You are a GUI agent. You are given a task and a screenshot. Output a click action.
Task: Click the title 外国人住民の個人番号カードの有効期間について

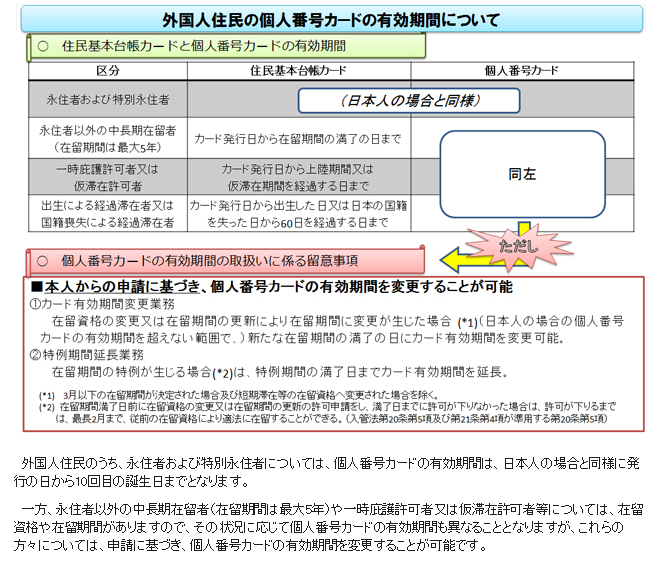pyautogui.click(x=331, y=19)
